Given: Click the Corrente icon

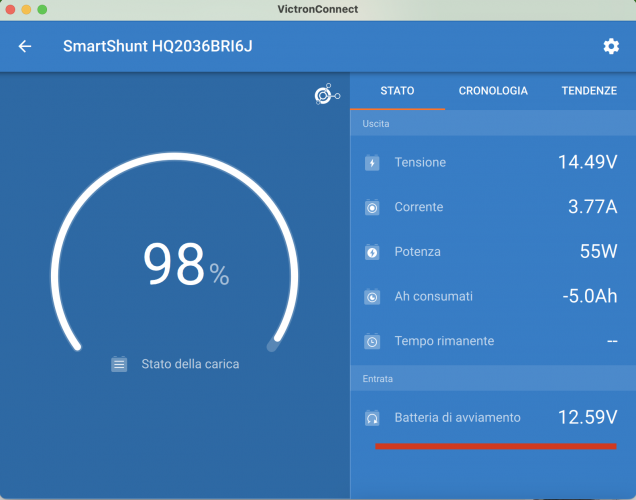Looking at the screenshot, I should (372, 207).
